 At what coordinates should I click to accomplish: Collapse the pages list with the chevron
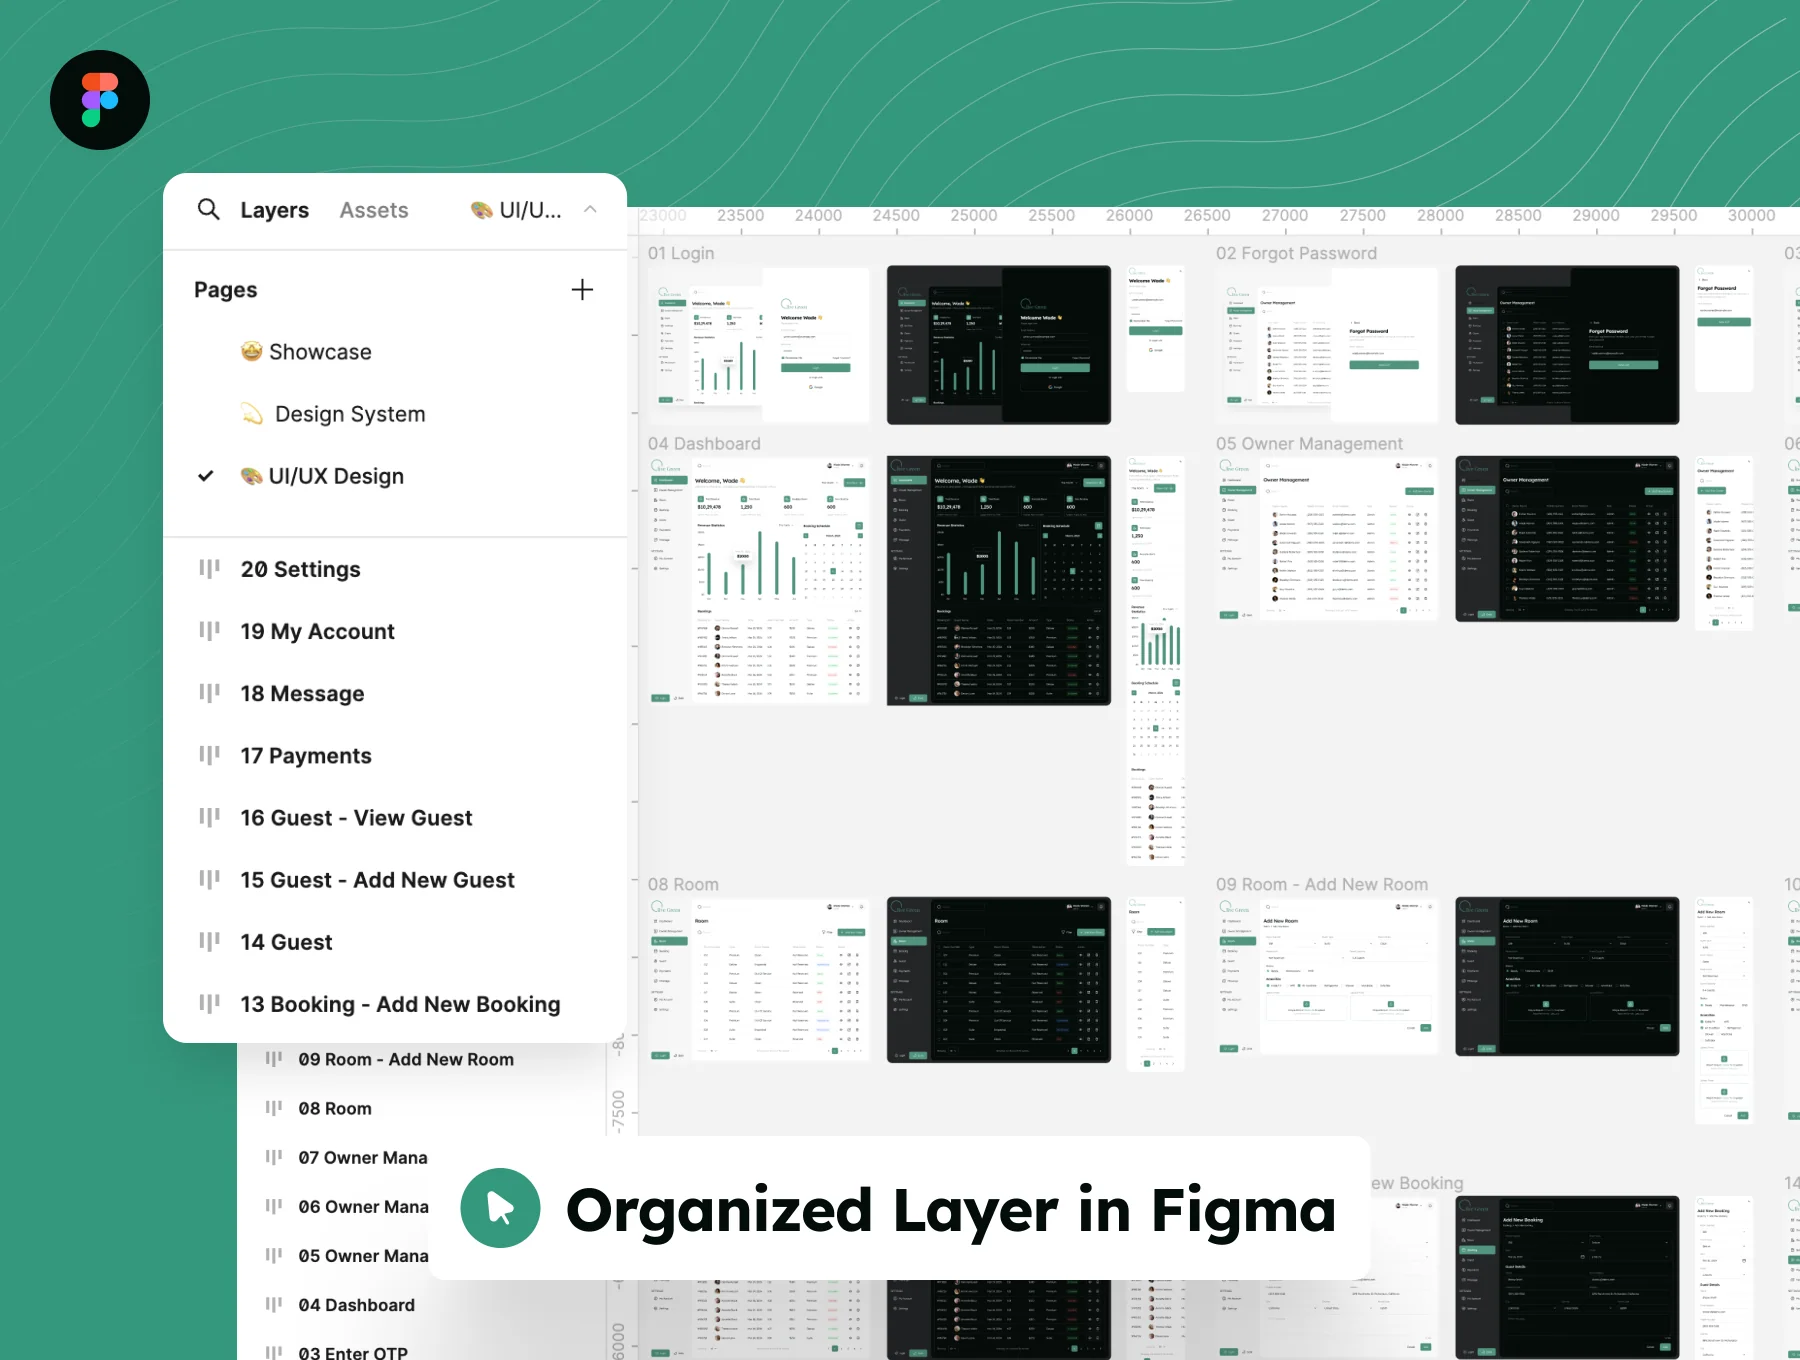click(x=590, y=209)
